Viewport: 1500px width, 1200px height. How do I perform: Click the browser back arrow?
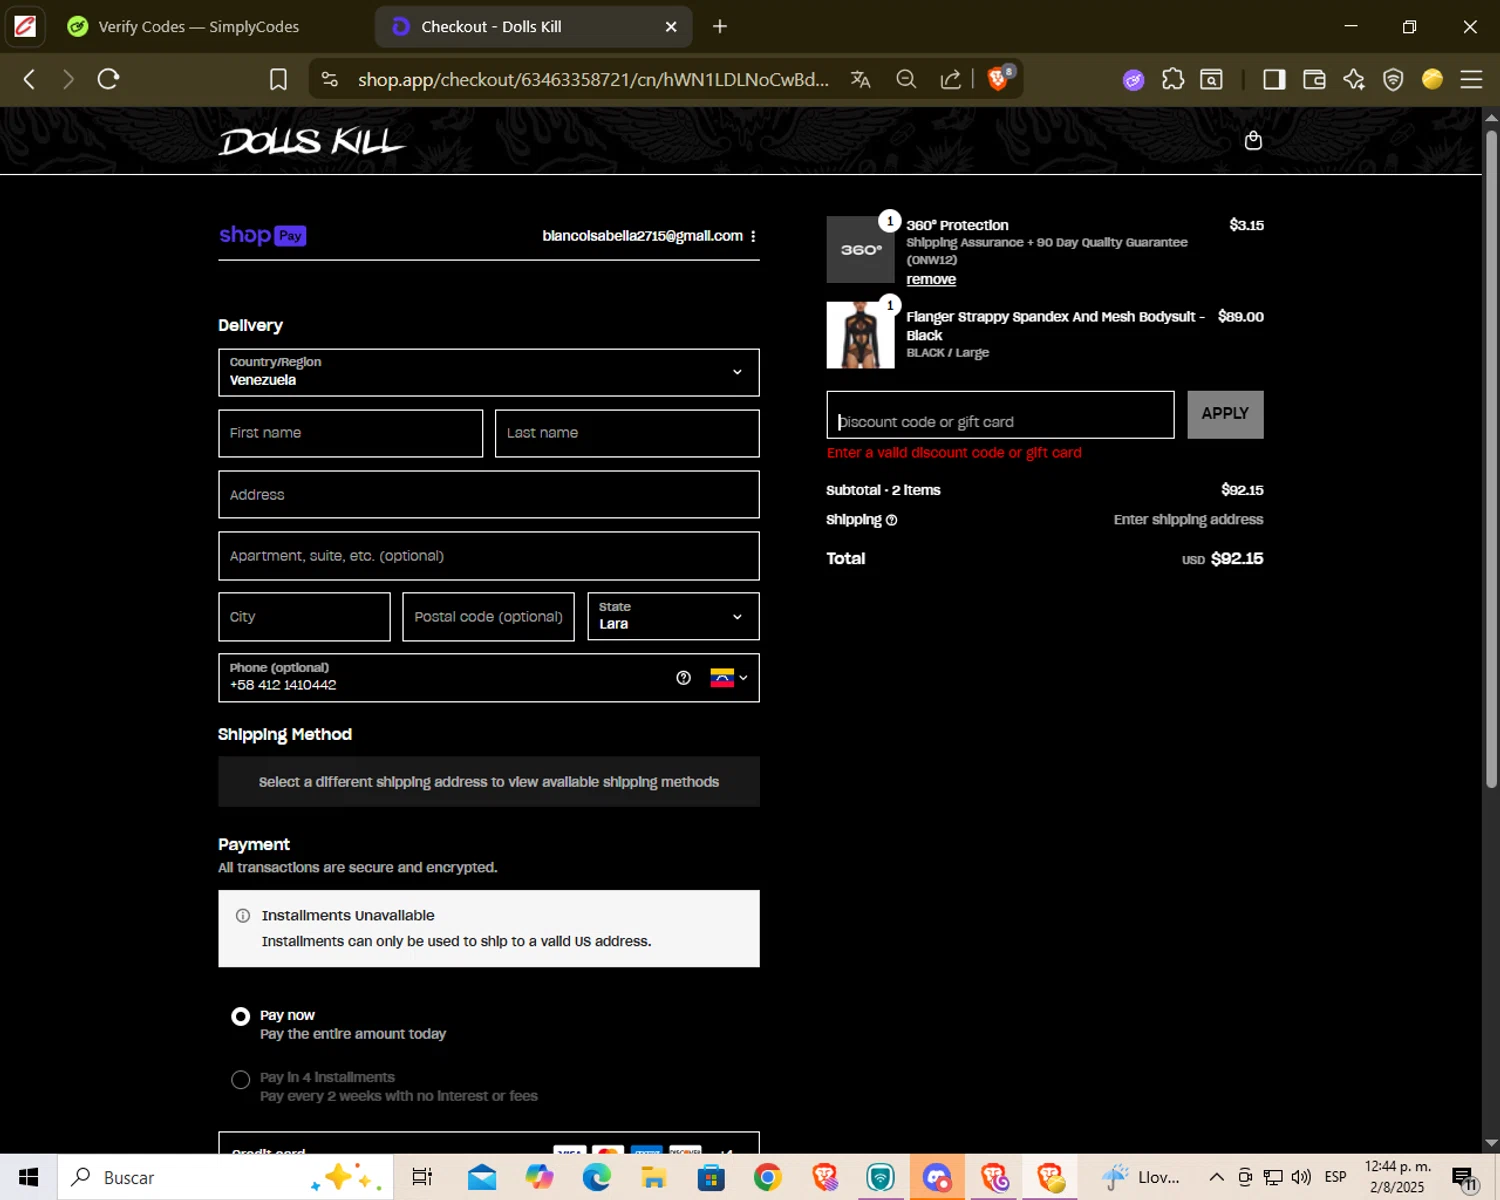coord(29,79)
